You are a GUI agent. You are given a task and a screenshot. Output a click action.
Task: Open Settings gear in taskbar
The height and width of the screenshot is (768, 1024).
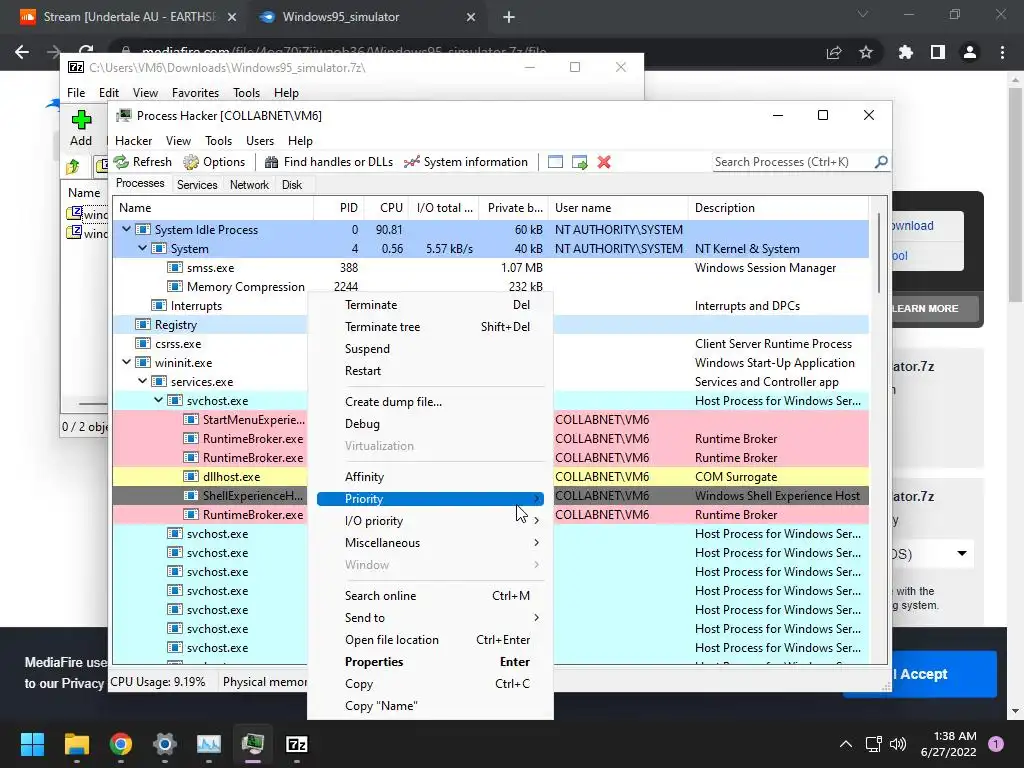pos(165,744)
